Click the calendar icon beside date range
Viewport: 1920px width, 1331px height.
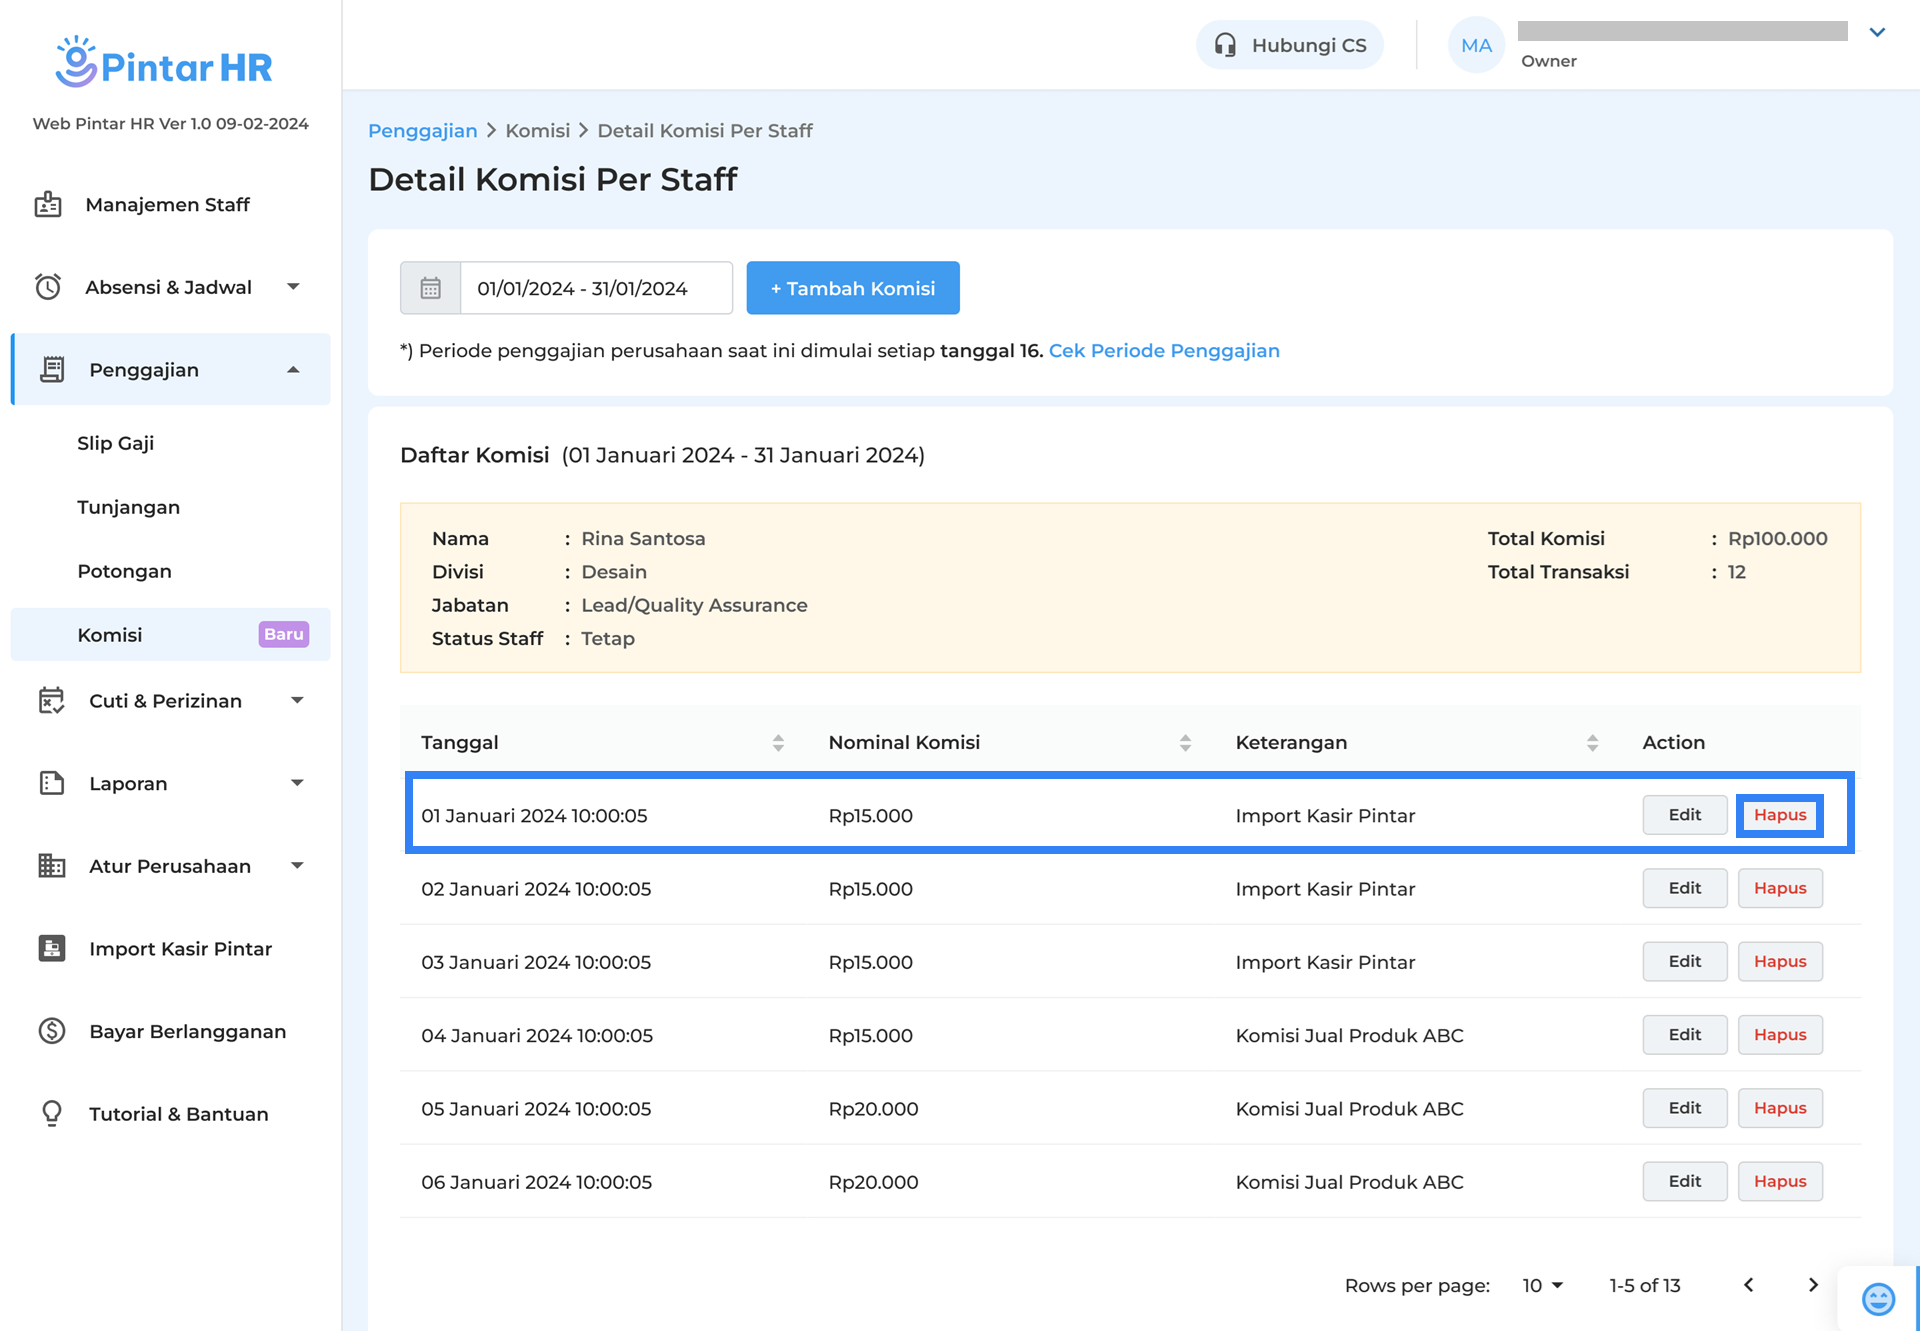(430, 288)
